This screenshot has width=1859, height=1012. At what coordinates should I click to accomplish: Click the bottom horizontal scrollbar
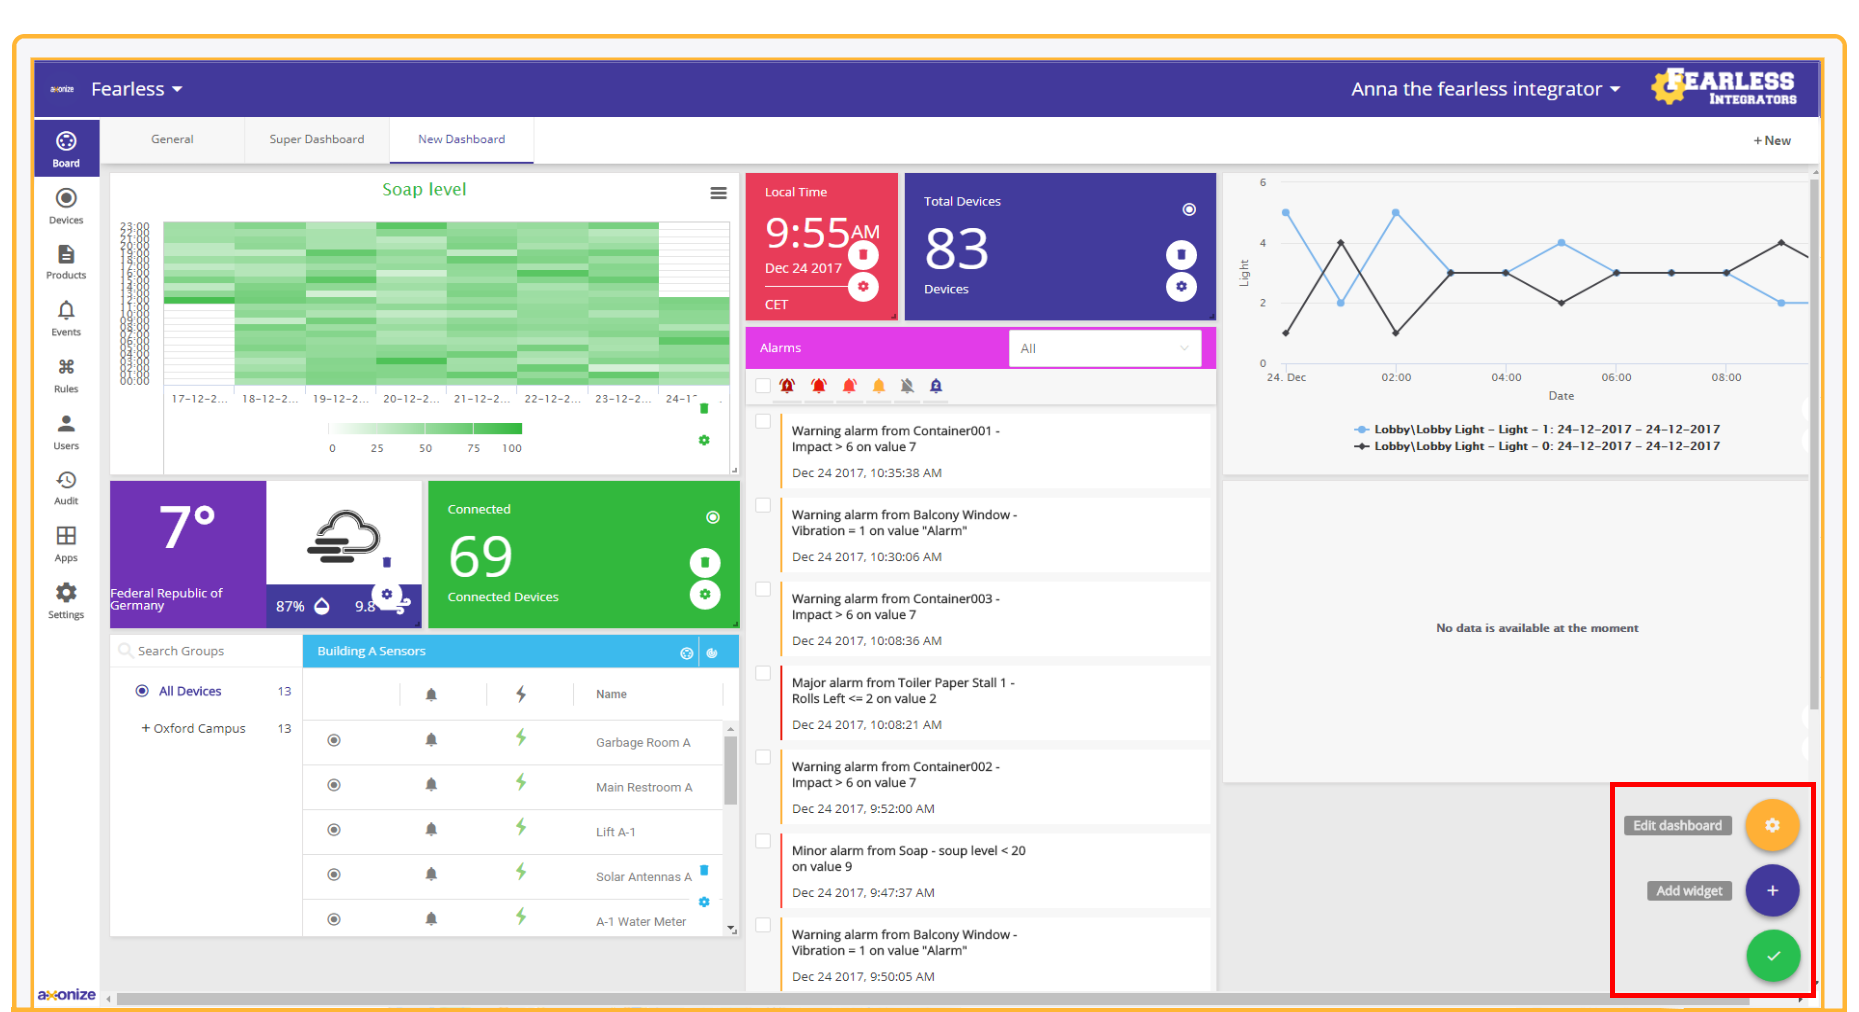(932, 999)
